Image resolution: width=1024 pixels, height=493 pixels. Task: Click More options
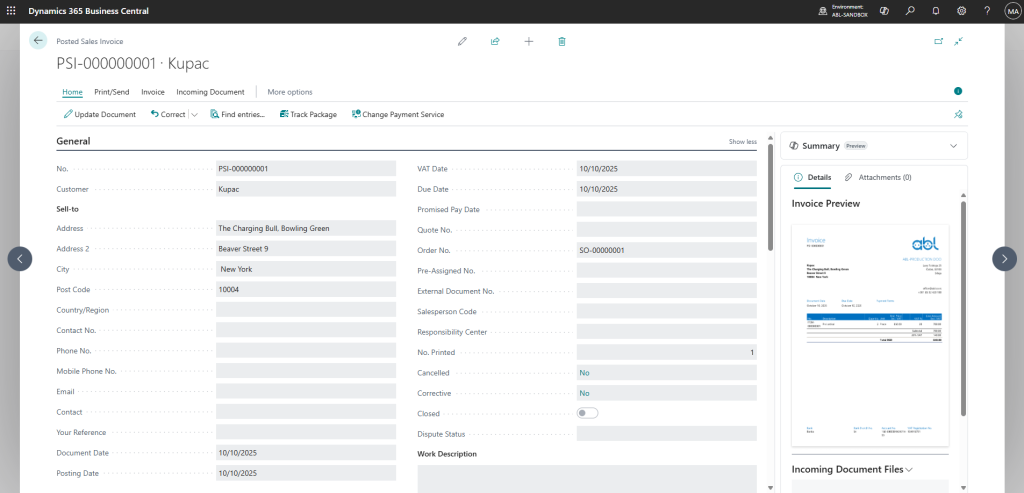tap(290, 92)
